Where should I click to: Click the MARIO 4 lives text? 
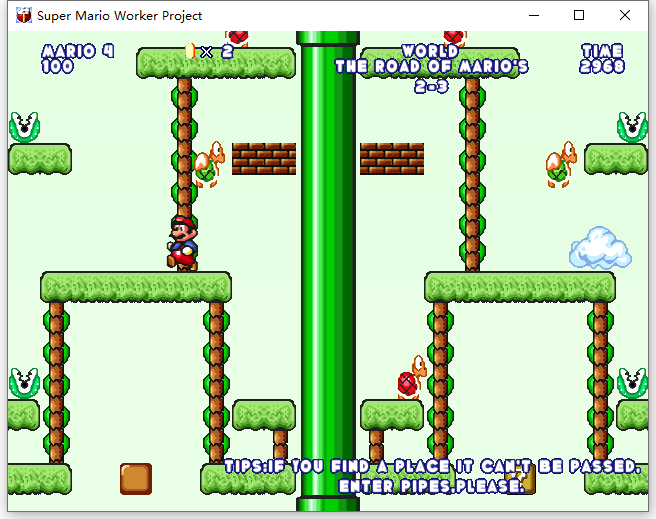(x=78, y=51)
